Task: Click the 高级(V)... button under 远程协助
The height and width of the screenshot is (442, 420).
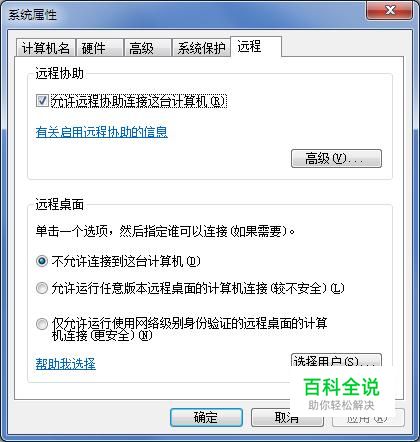Action: pyautogui.click(x=336, y=158)
